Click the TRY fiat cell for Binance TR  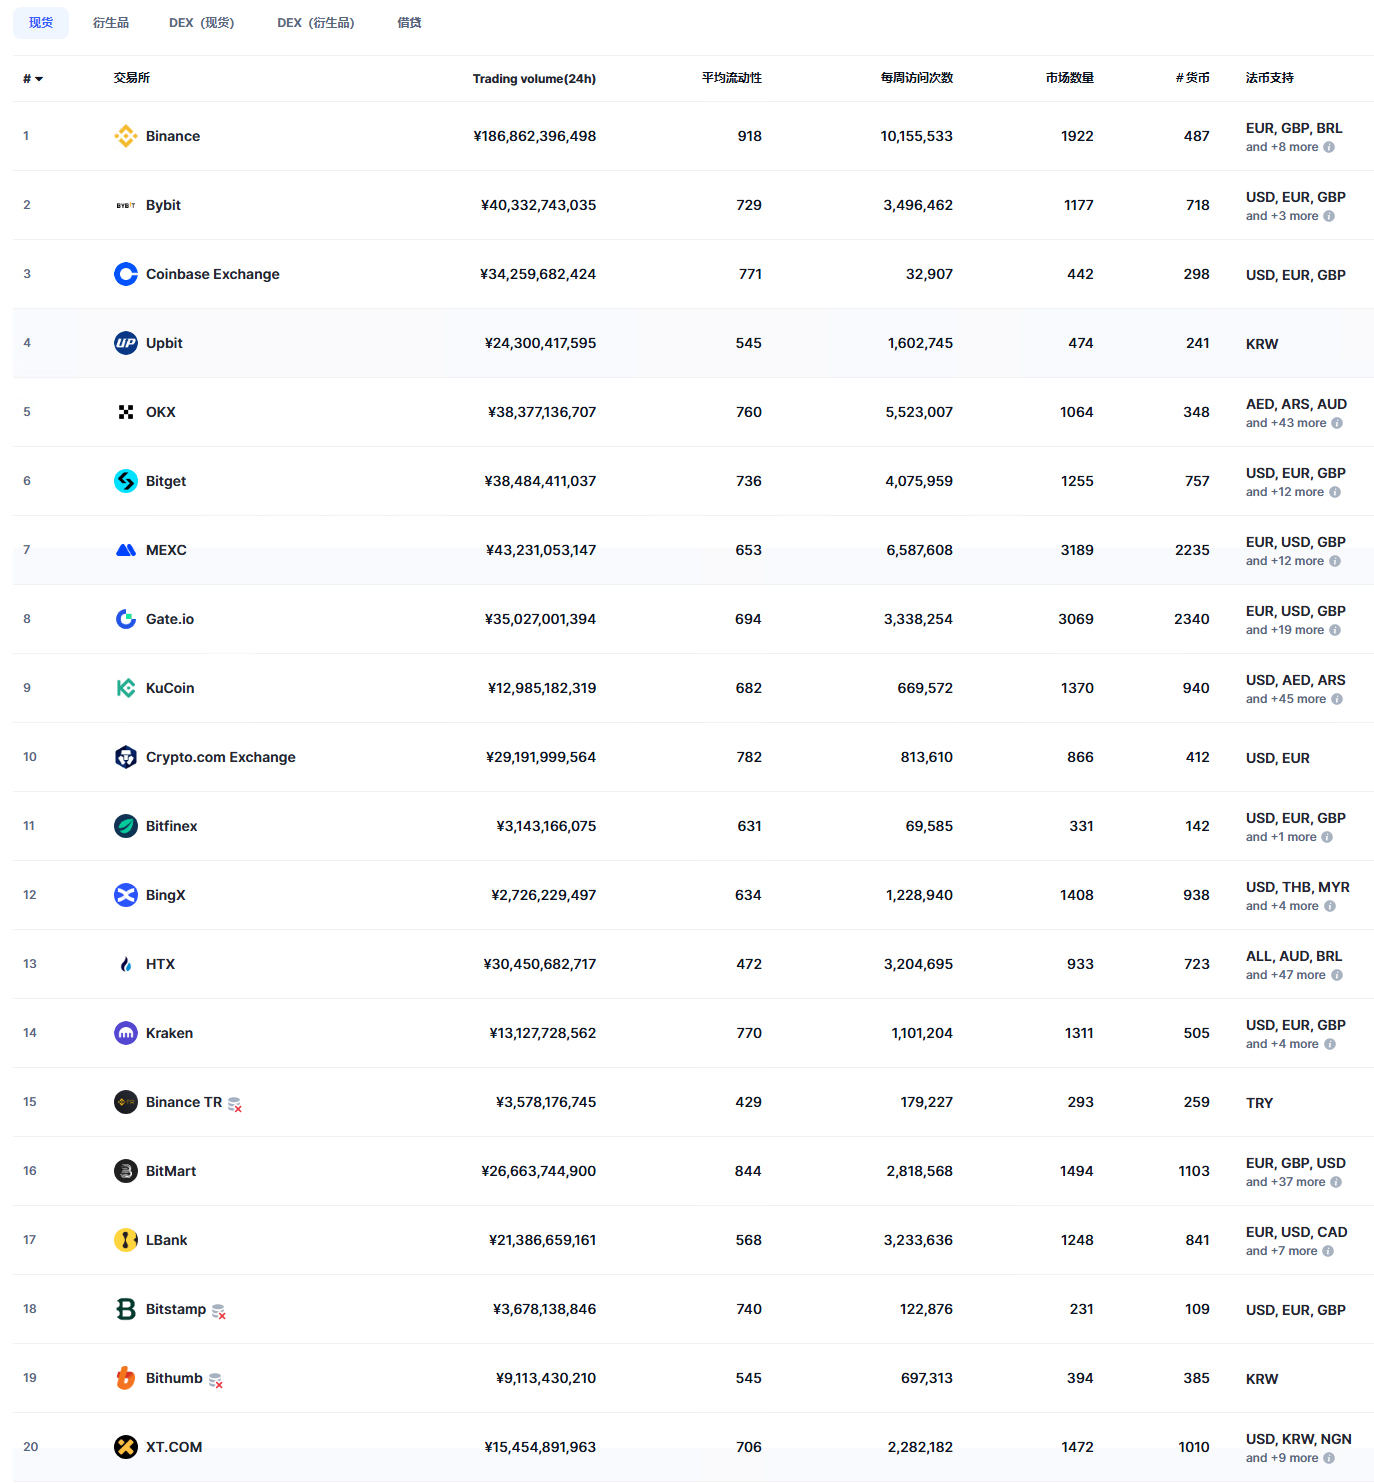(x=1260, y=1103)
